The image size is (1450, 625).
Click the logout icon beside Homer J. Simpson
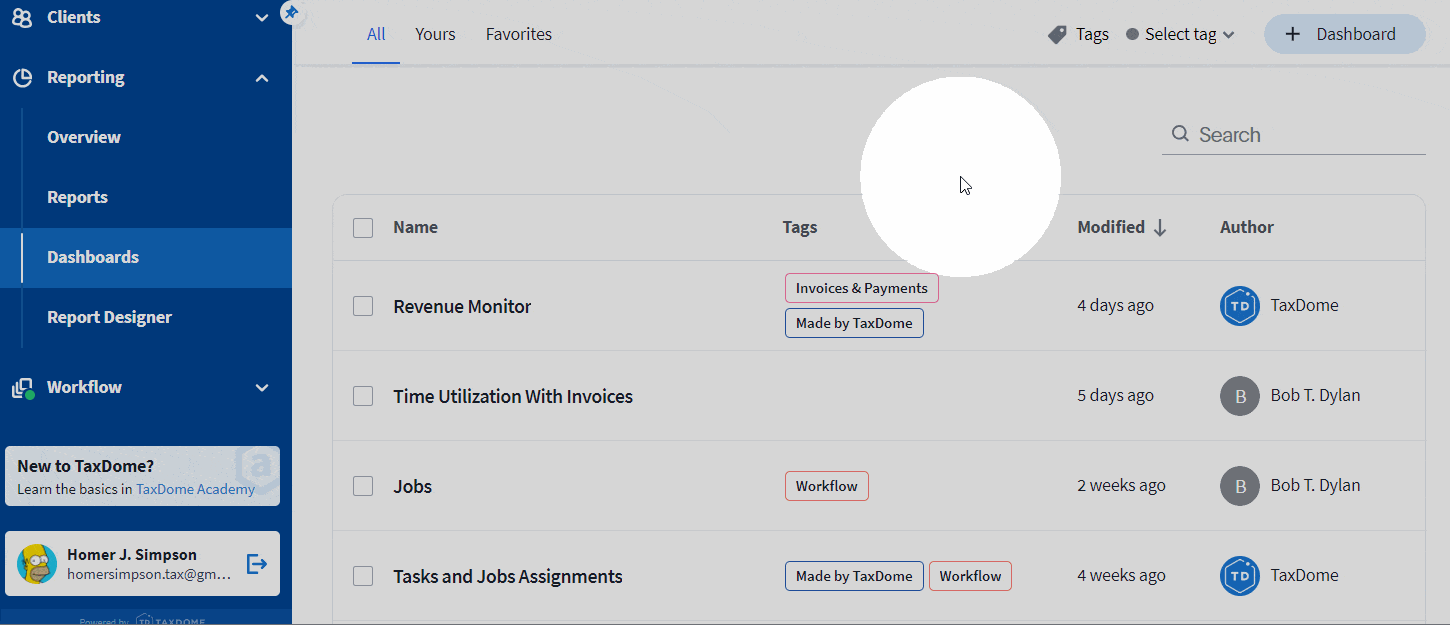[x=257, y=564]
